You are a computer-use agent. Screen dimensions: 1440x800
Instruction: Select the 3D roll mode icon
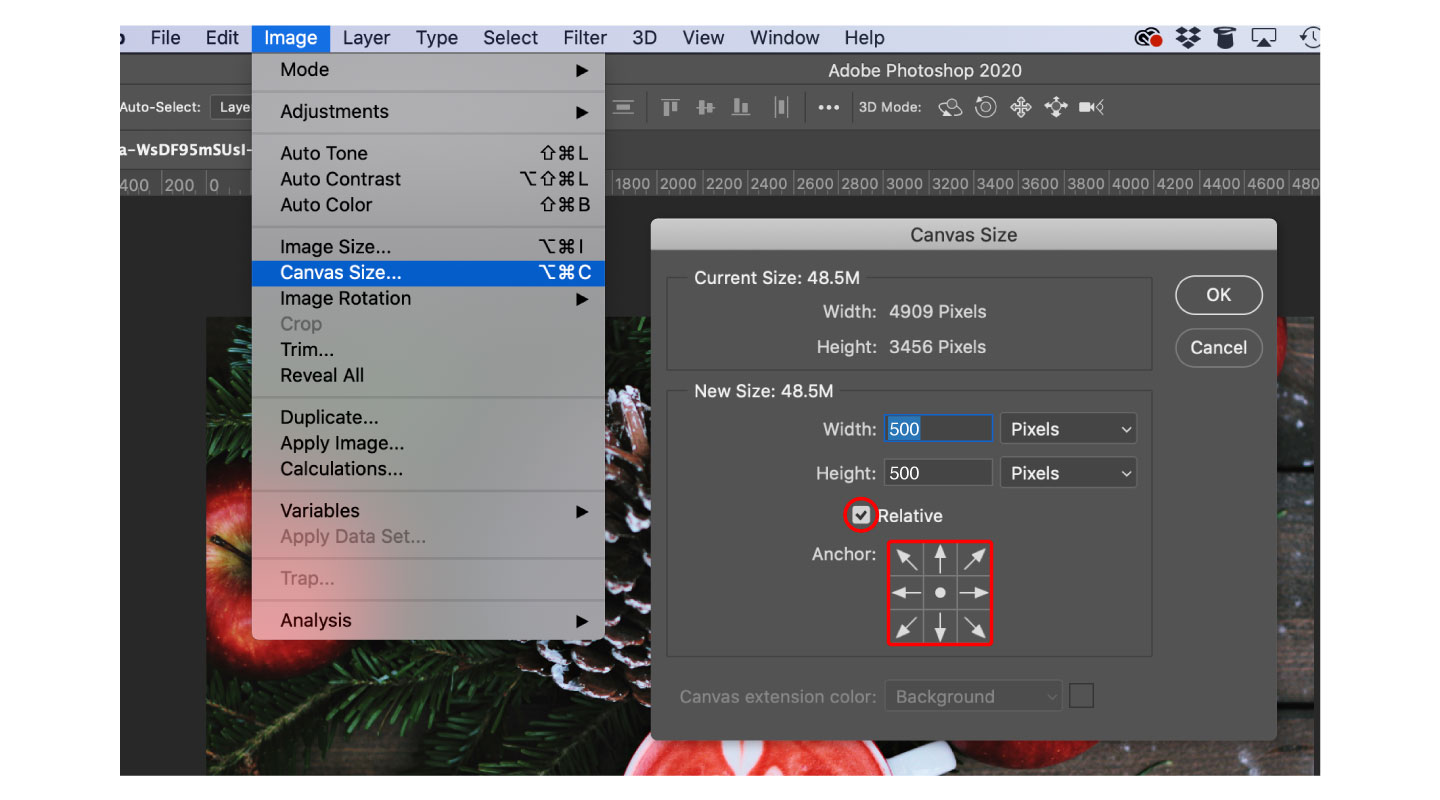pyautogui.click(x=985, y=107)
